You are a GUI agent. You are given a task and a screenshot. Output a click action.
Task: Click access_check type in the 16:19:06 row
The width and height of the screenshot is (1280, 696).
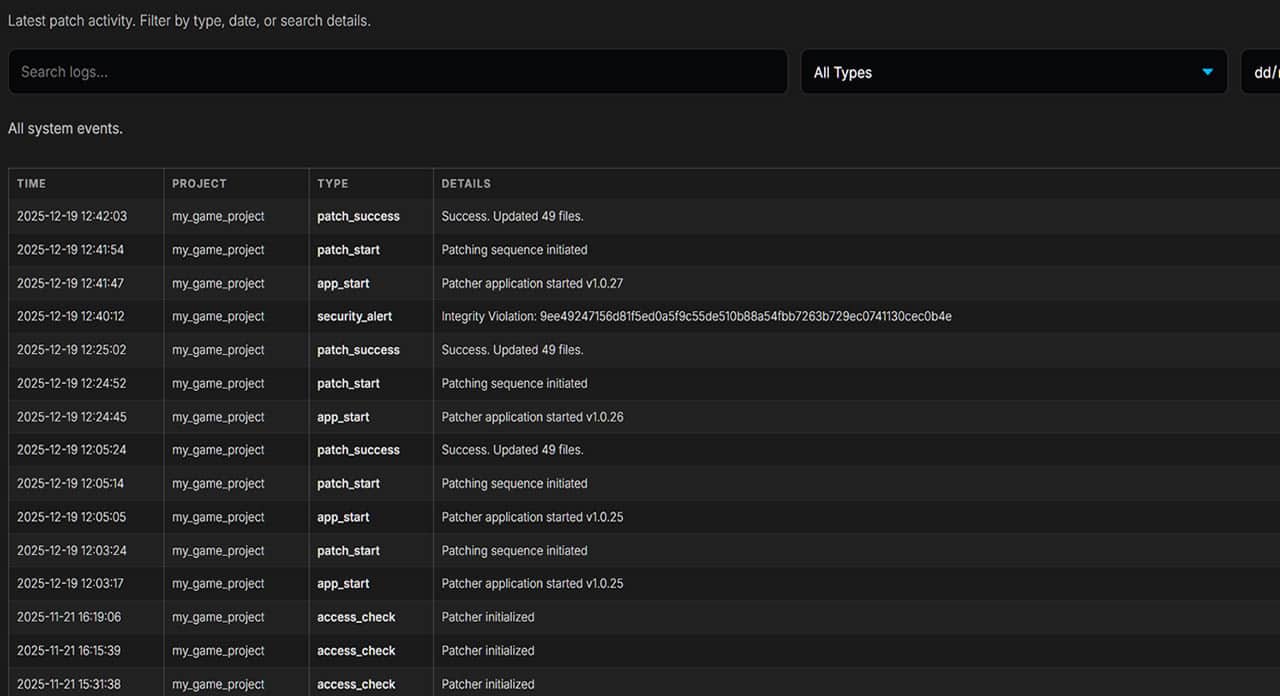pyautogui.click(x=356, y=617)
